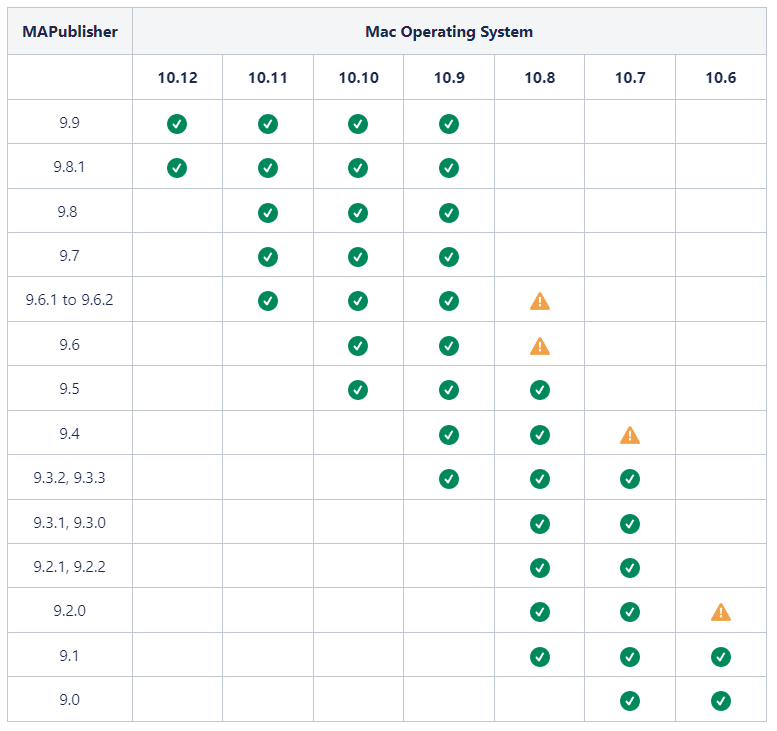This screenshot has height=731, width=777.
Task: Click the 9.8.1 version row label
Action: (69, 167)
